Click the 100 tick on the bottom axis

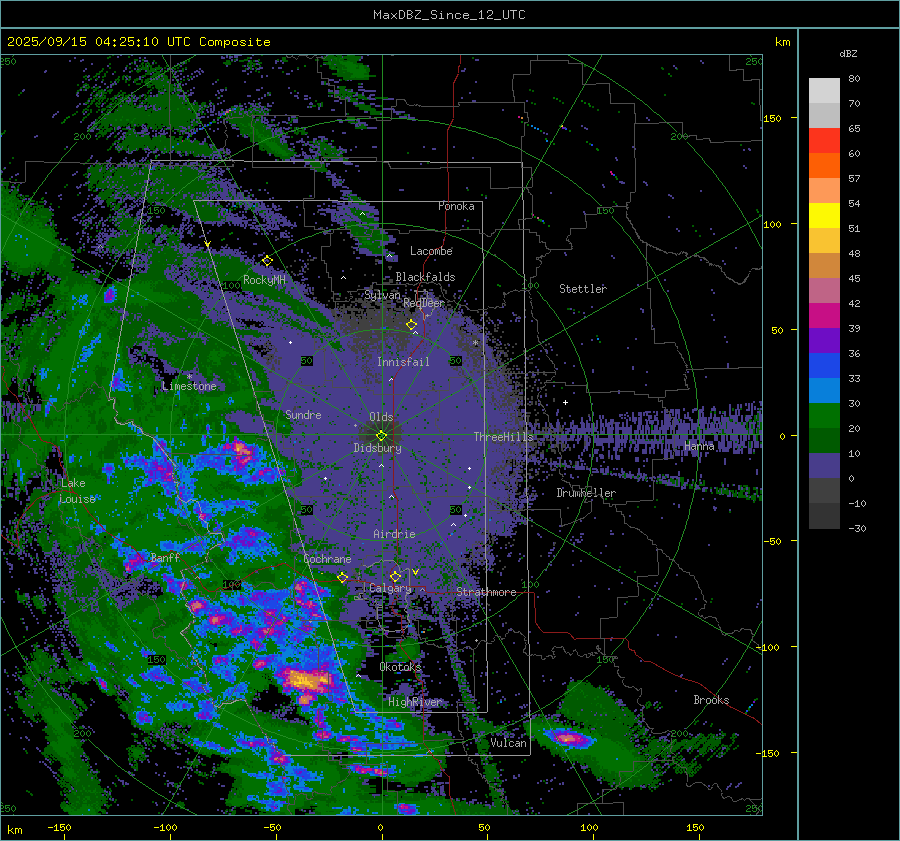[589, 828]
